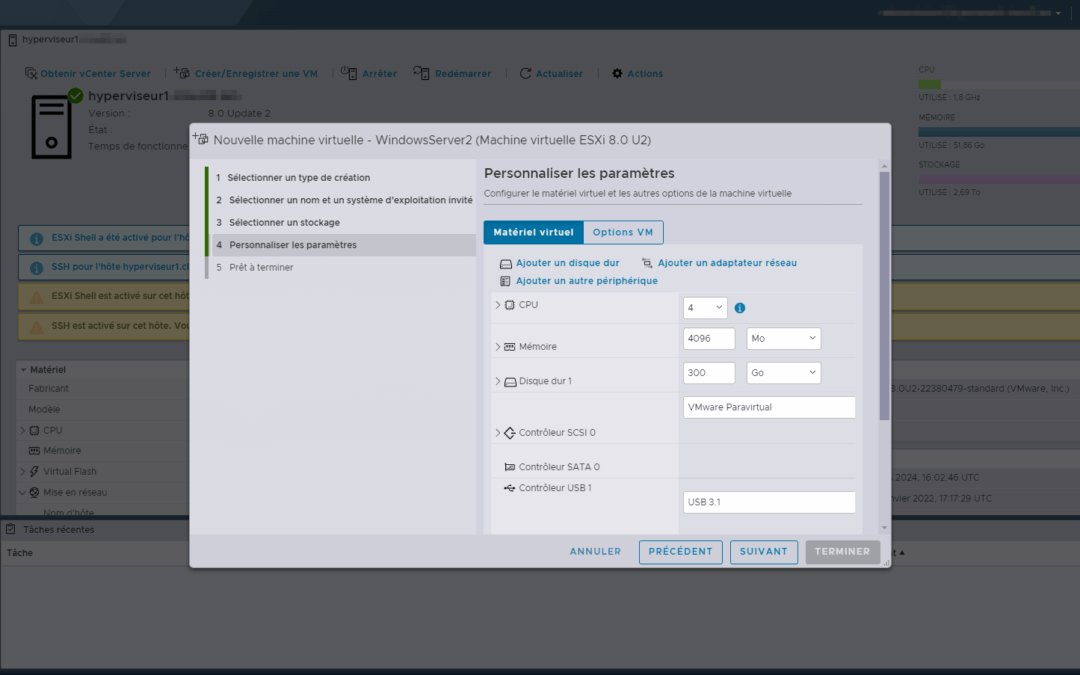Select step 4 Personnaliser les paramètres
The width and height of the screenshot is (1080, 675).
click(x=343, y=245)
